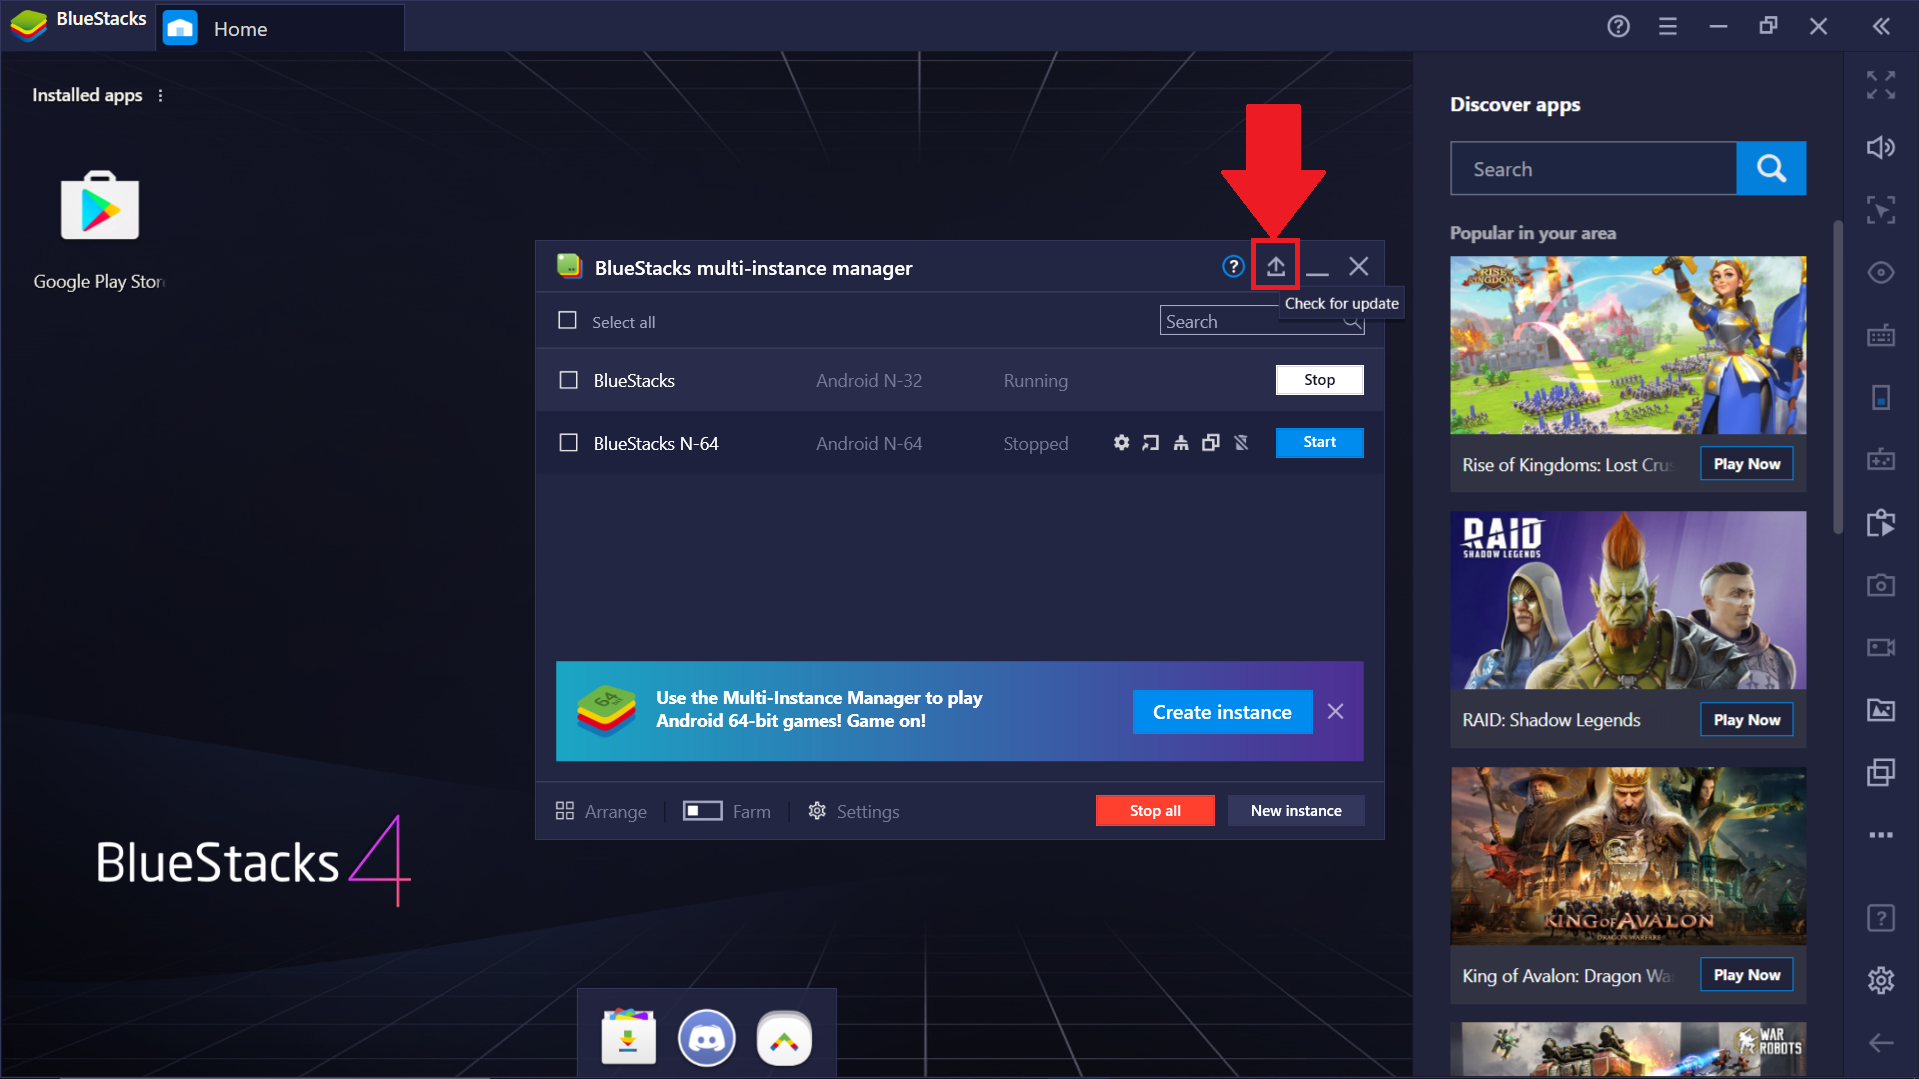Open BlueStacks hamburger menu
1919x1079 pixels.
pyautogui.click(x=1667, y=27)
